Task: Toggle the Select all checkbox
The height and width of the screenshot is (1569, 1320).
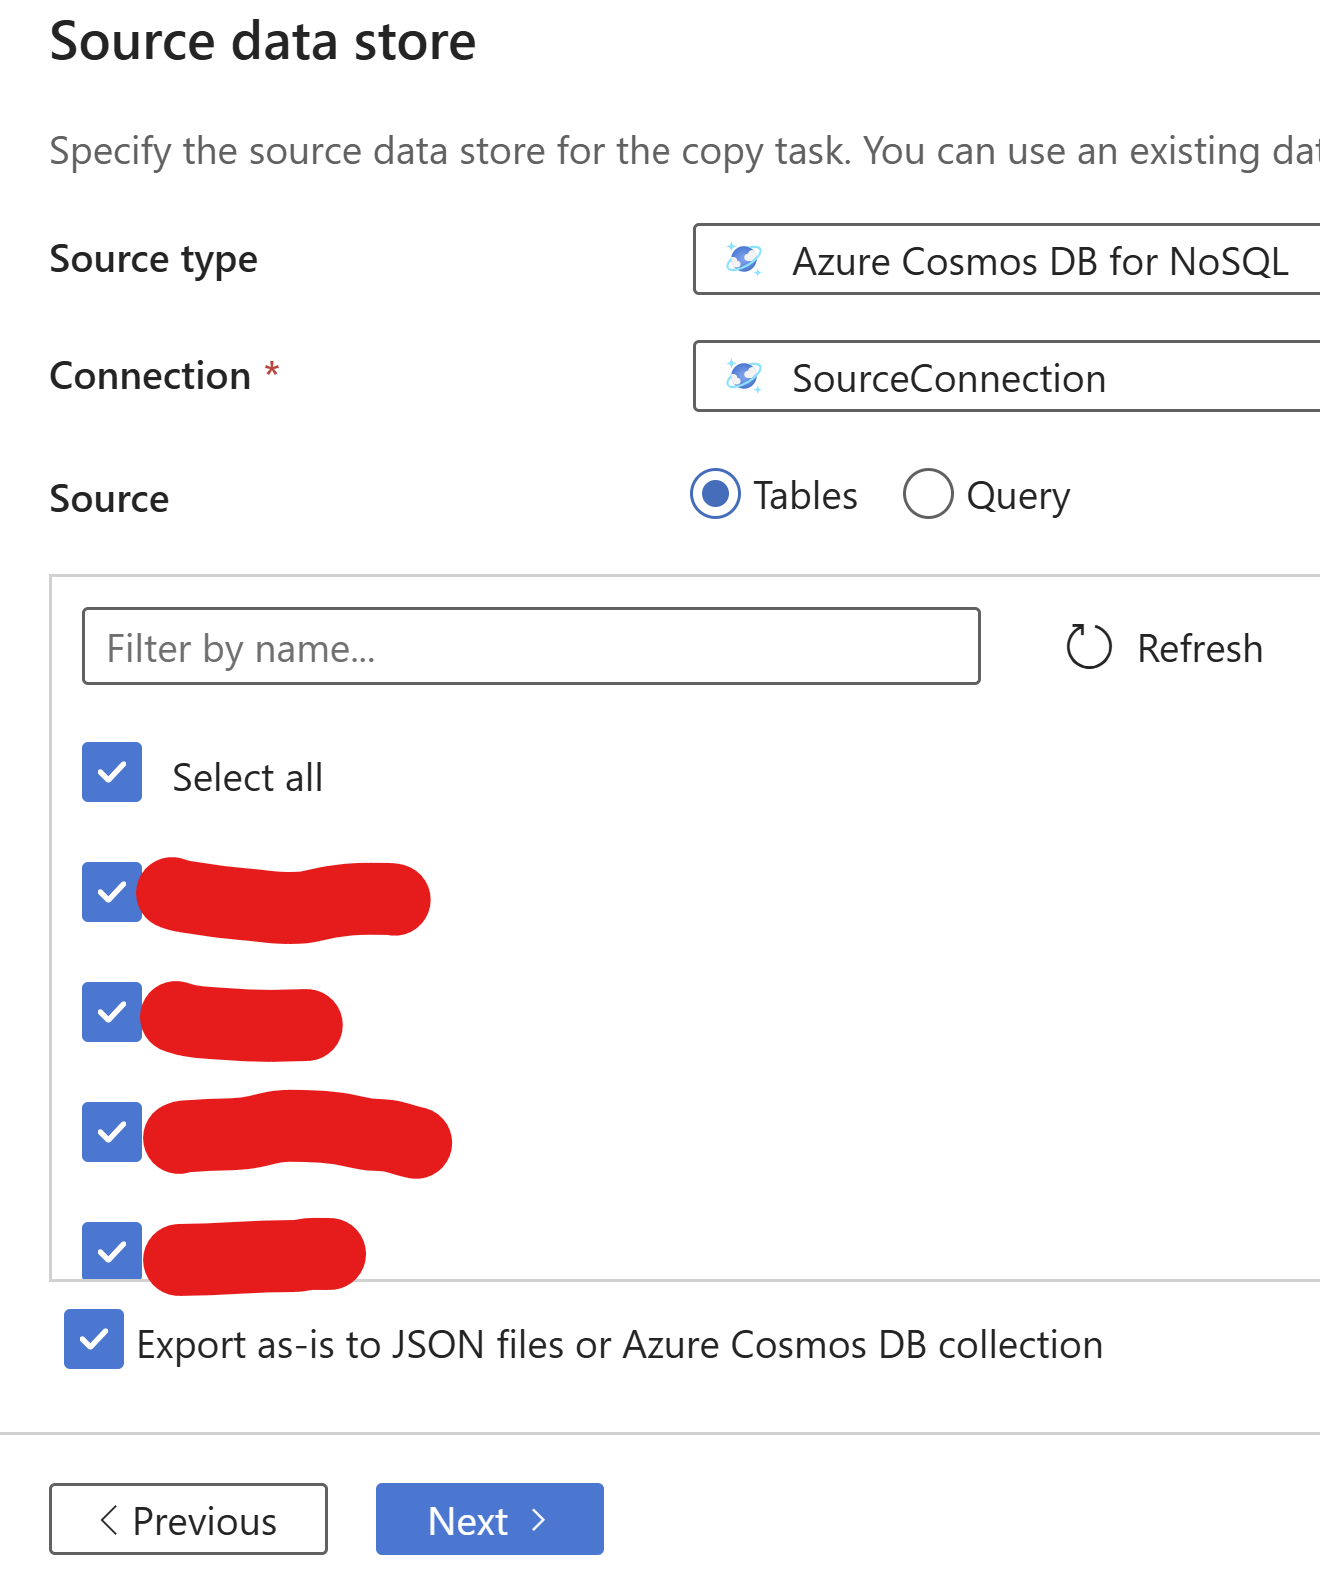Action: click(112, 773)
